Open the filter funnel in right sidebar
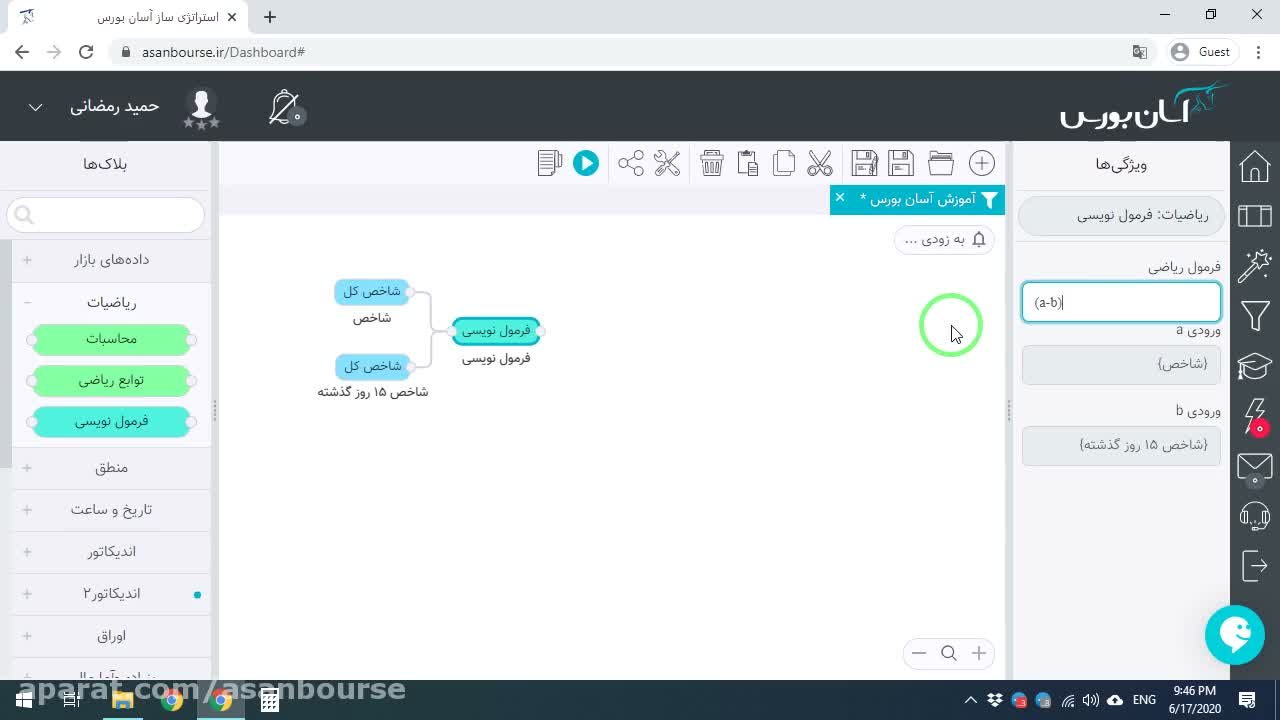The width and height of the screenshot is (1280, 720). pos(1255,316)
